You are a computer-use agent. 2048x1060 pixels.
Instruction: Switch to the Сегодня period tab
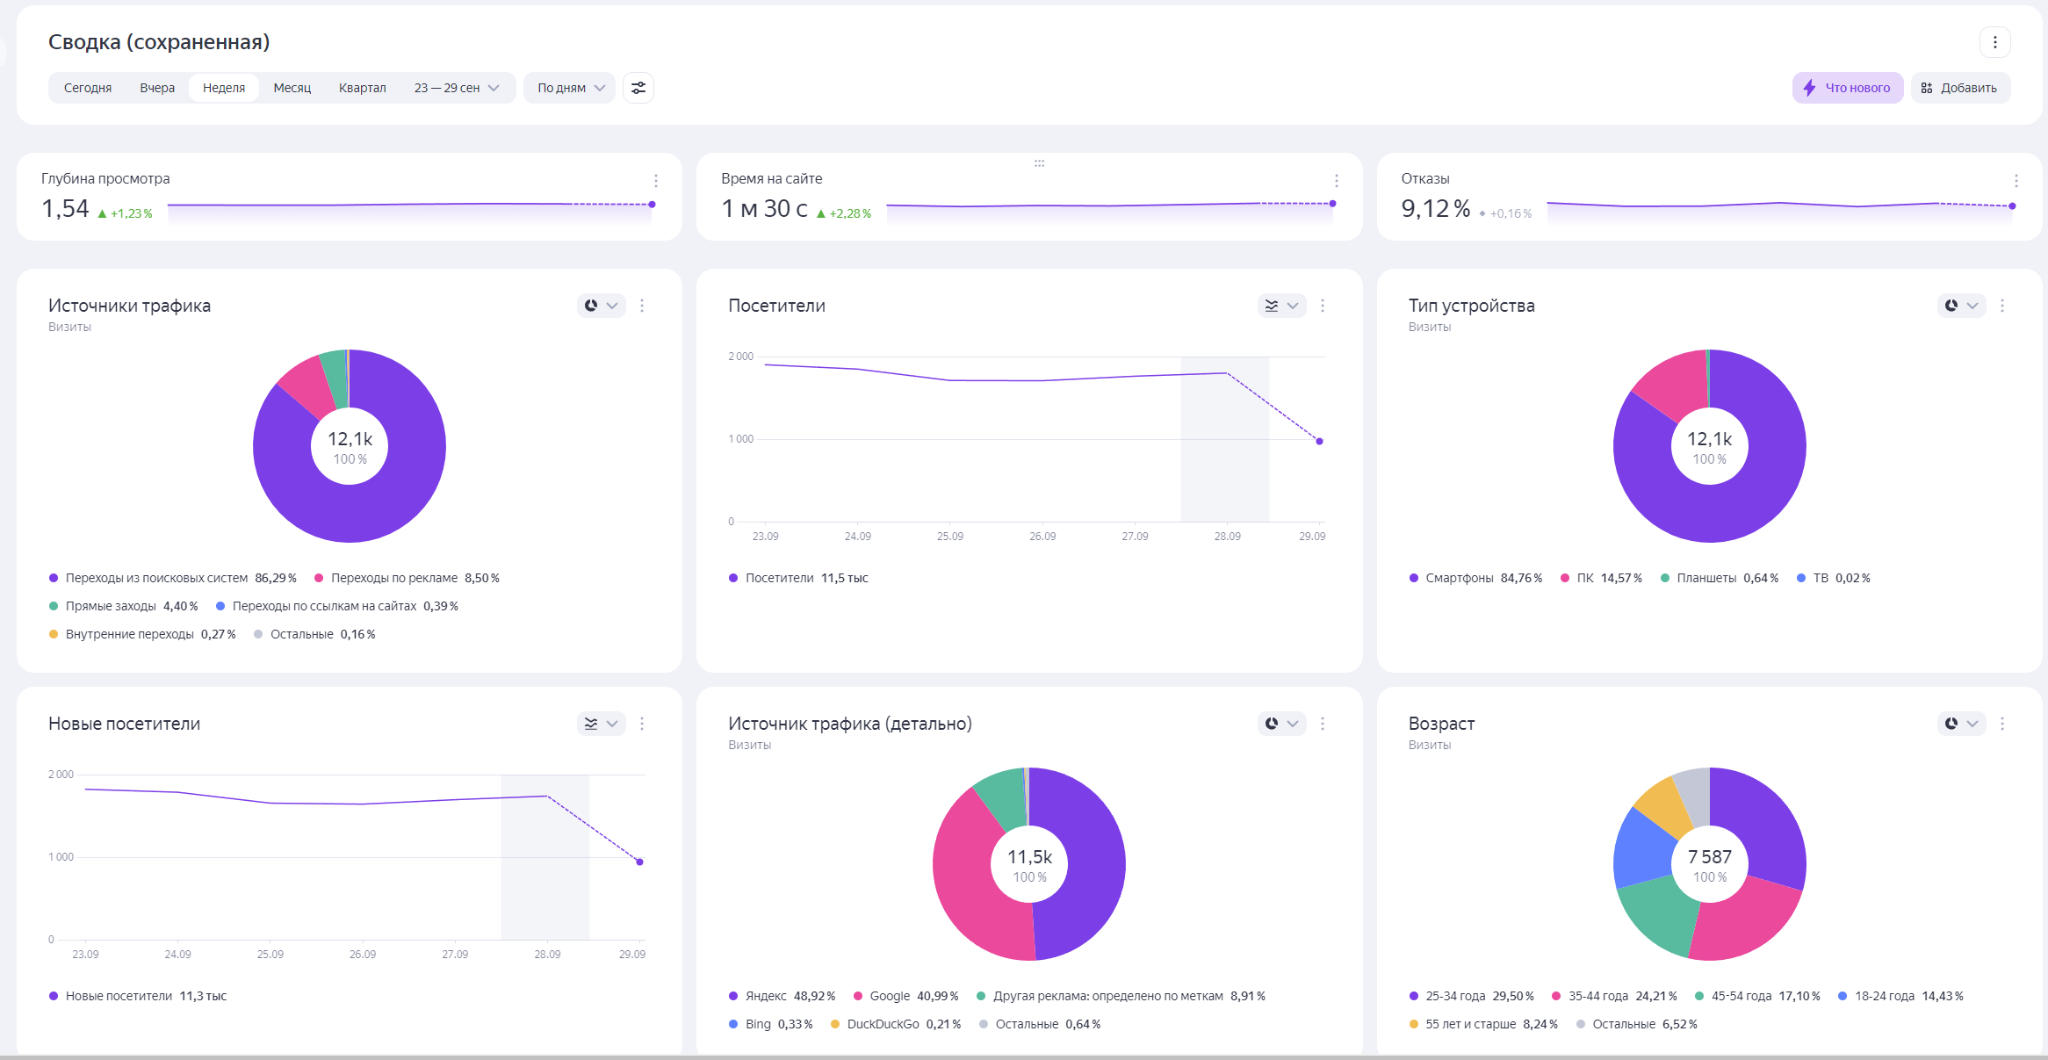click(x=88, y=88)
